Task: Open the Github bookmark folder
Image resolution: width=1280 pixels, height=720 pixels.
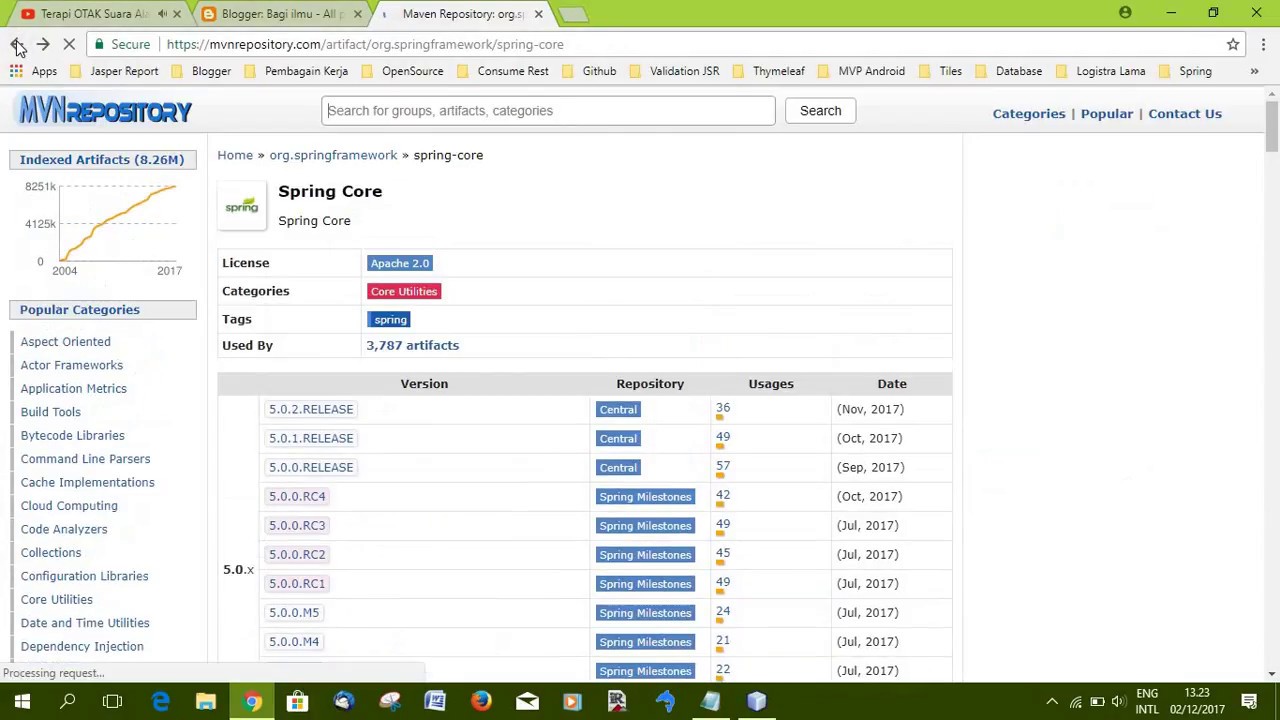Action: [x=589, y=71]
